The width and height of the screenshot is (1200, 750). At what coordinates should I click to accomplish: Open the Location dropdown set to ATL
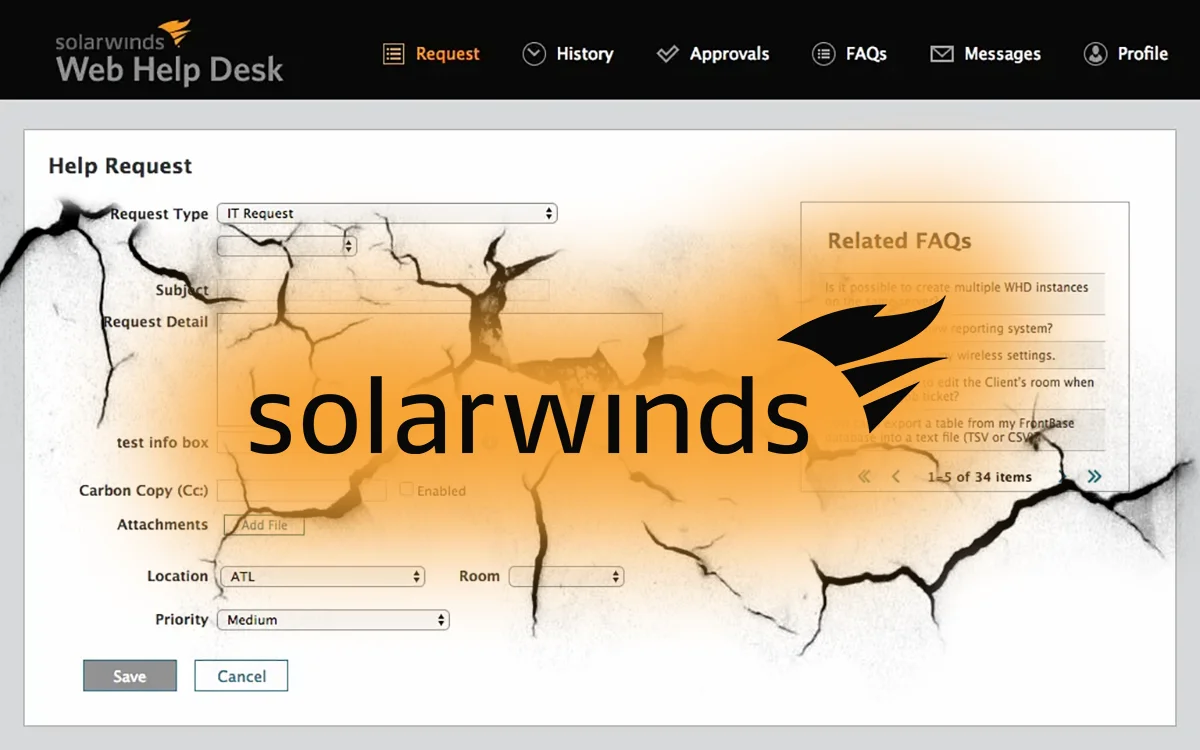tap(322, 576)
